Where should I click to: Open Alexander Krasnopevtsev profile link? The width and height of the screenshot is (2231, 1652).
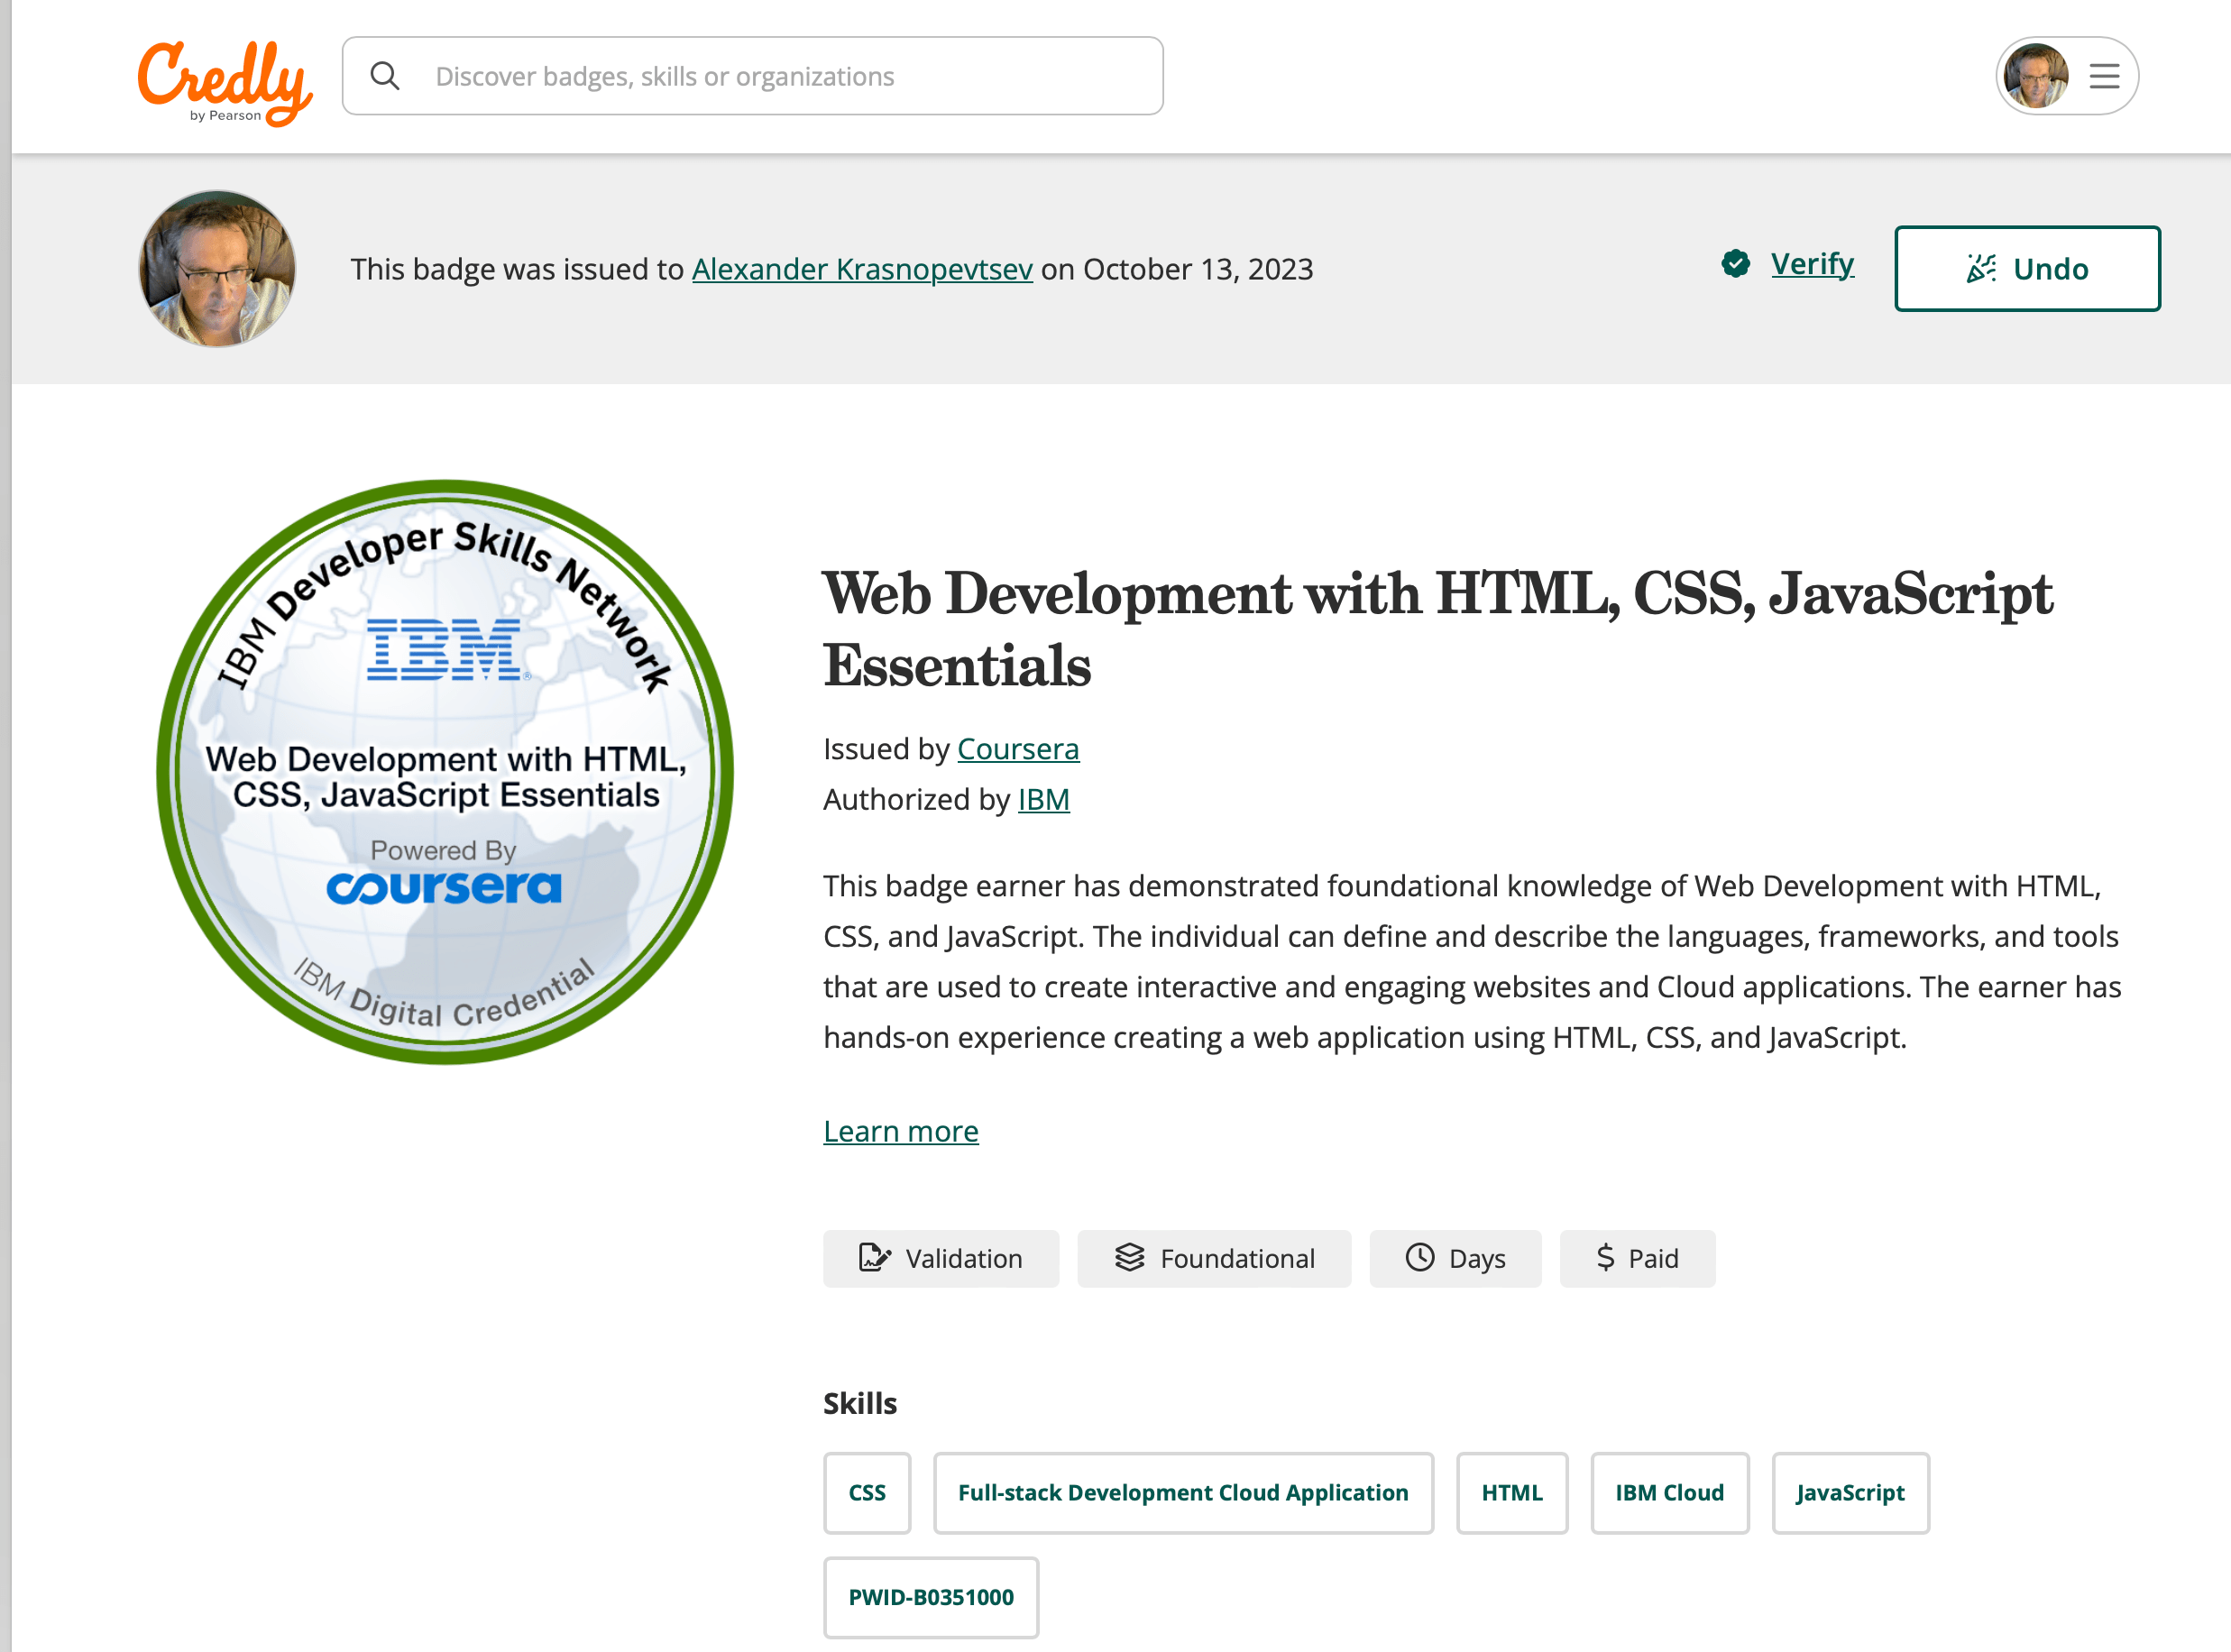[x=862, y=269]
